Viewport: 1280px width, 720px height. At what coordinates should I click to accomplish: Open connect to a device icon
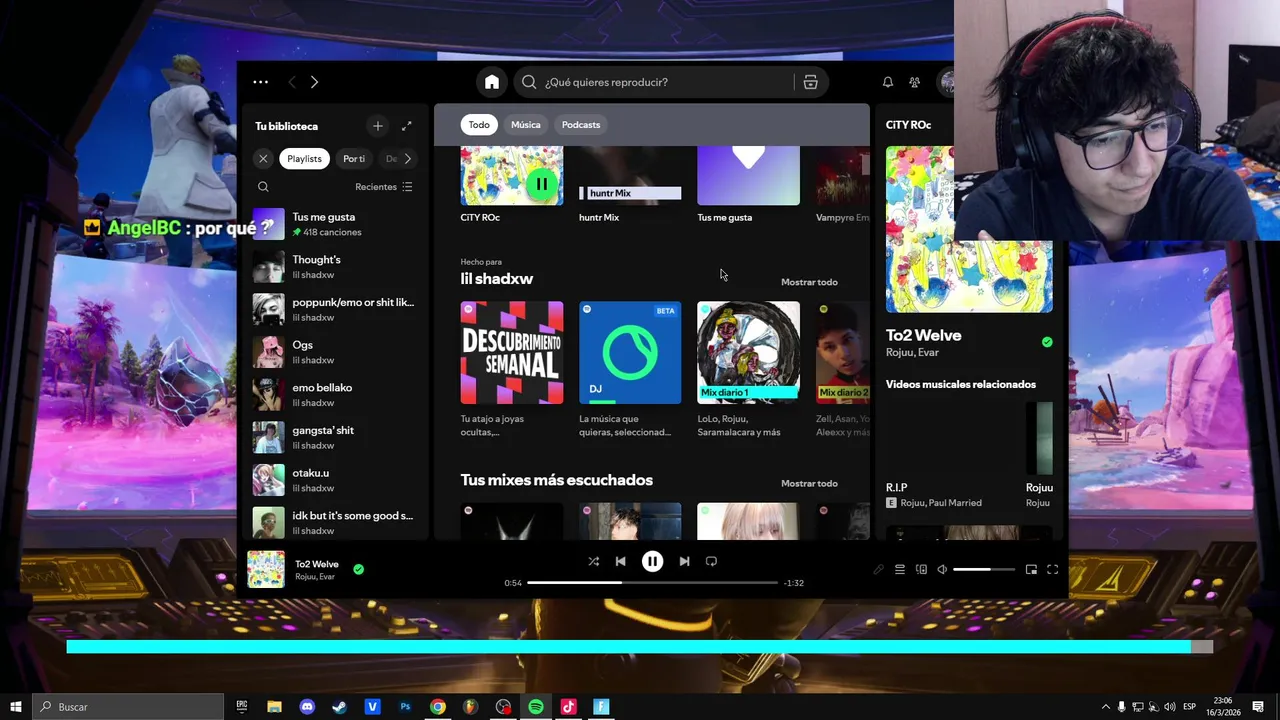coord(921,570)
